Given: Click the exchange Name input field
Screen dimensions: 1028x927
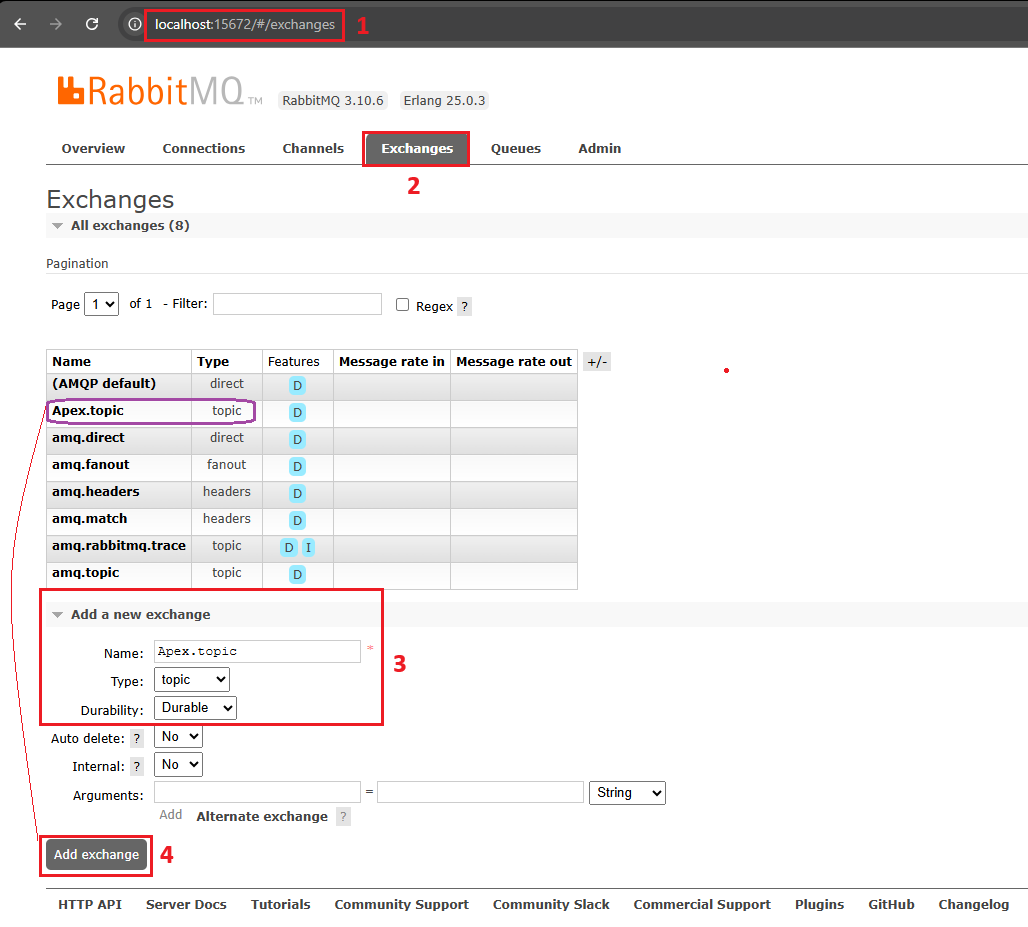Looking at the screenshot, I should click(x=257, y=652).
